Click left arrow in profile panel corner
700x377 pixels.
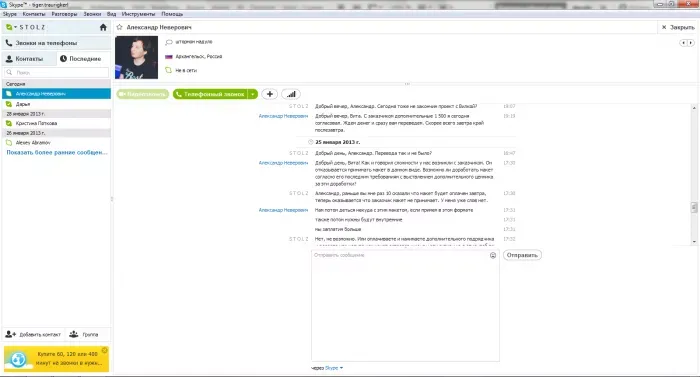[683, 43]
